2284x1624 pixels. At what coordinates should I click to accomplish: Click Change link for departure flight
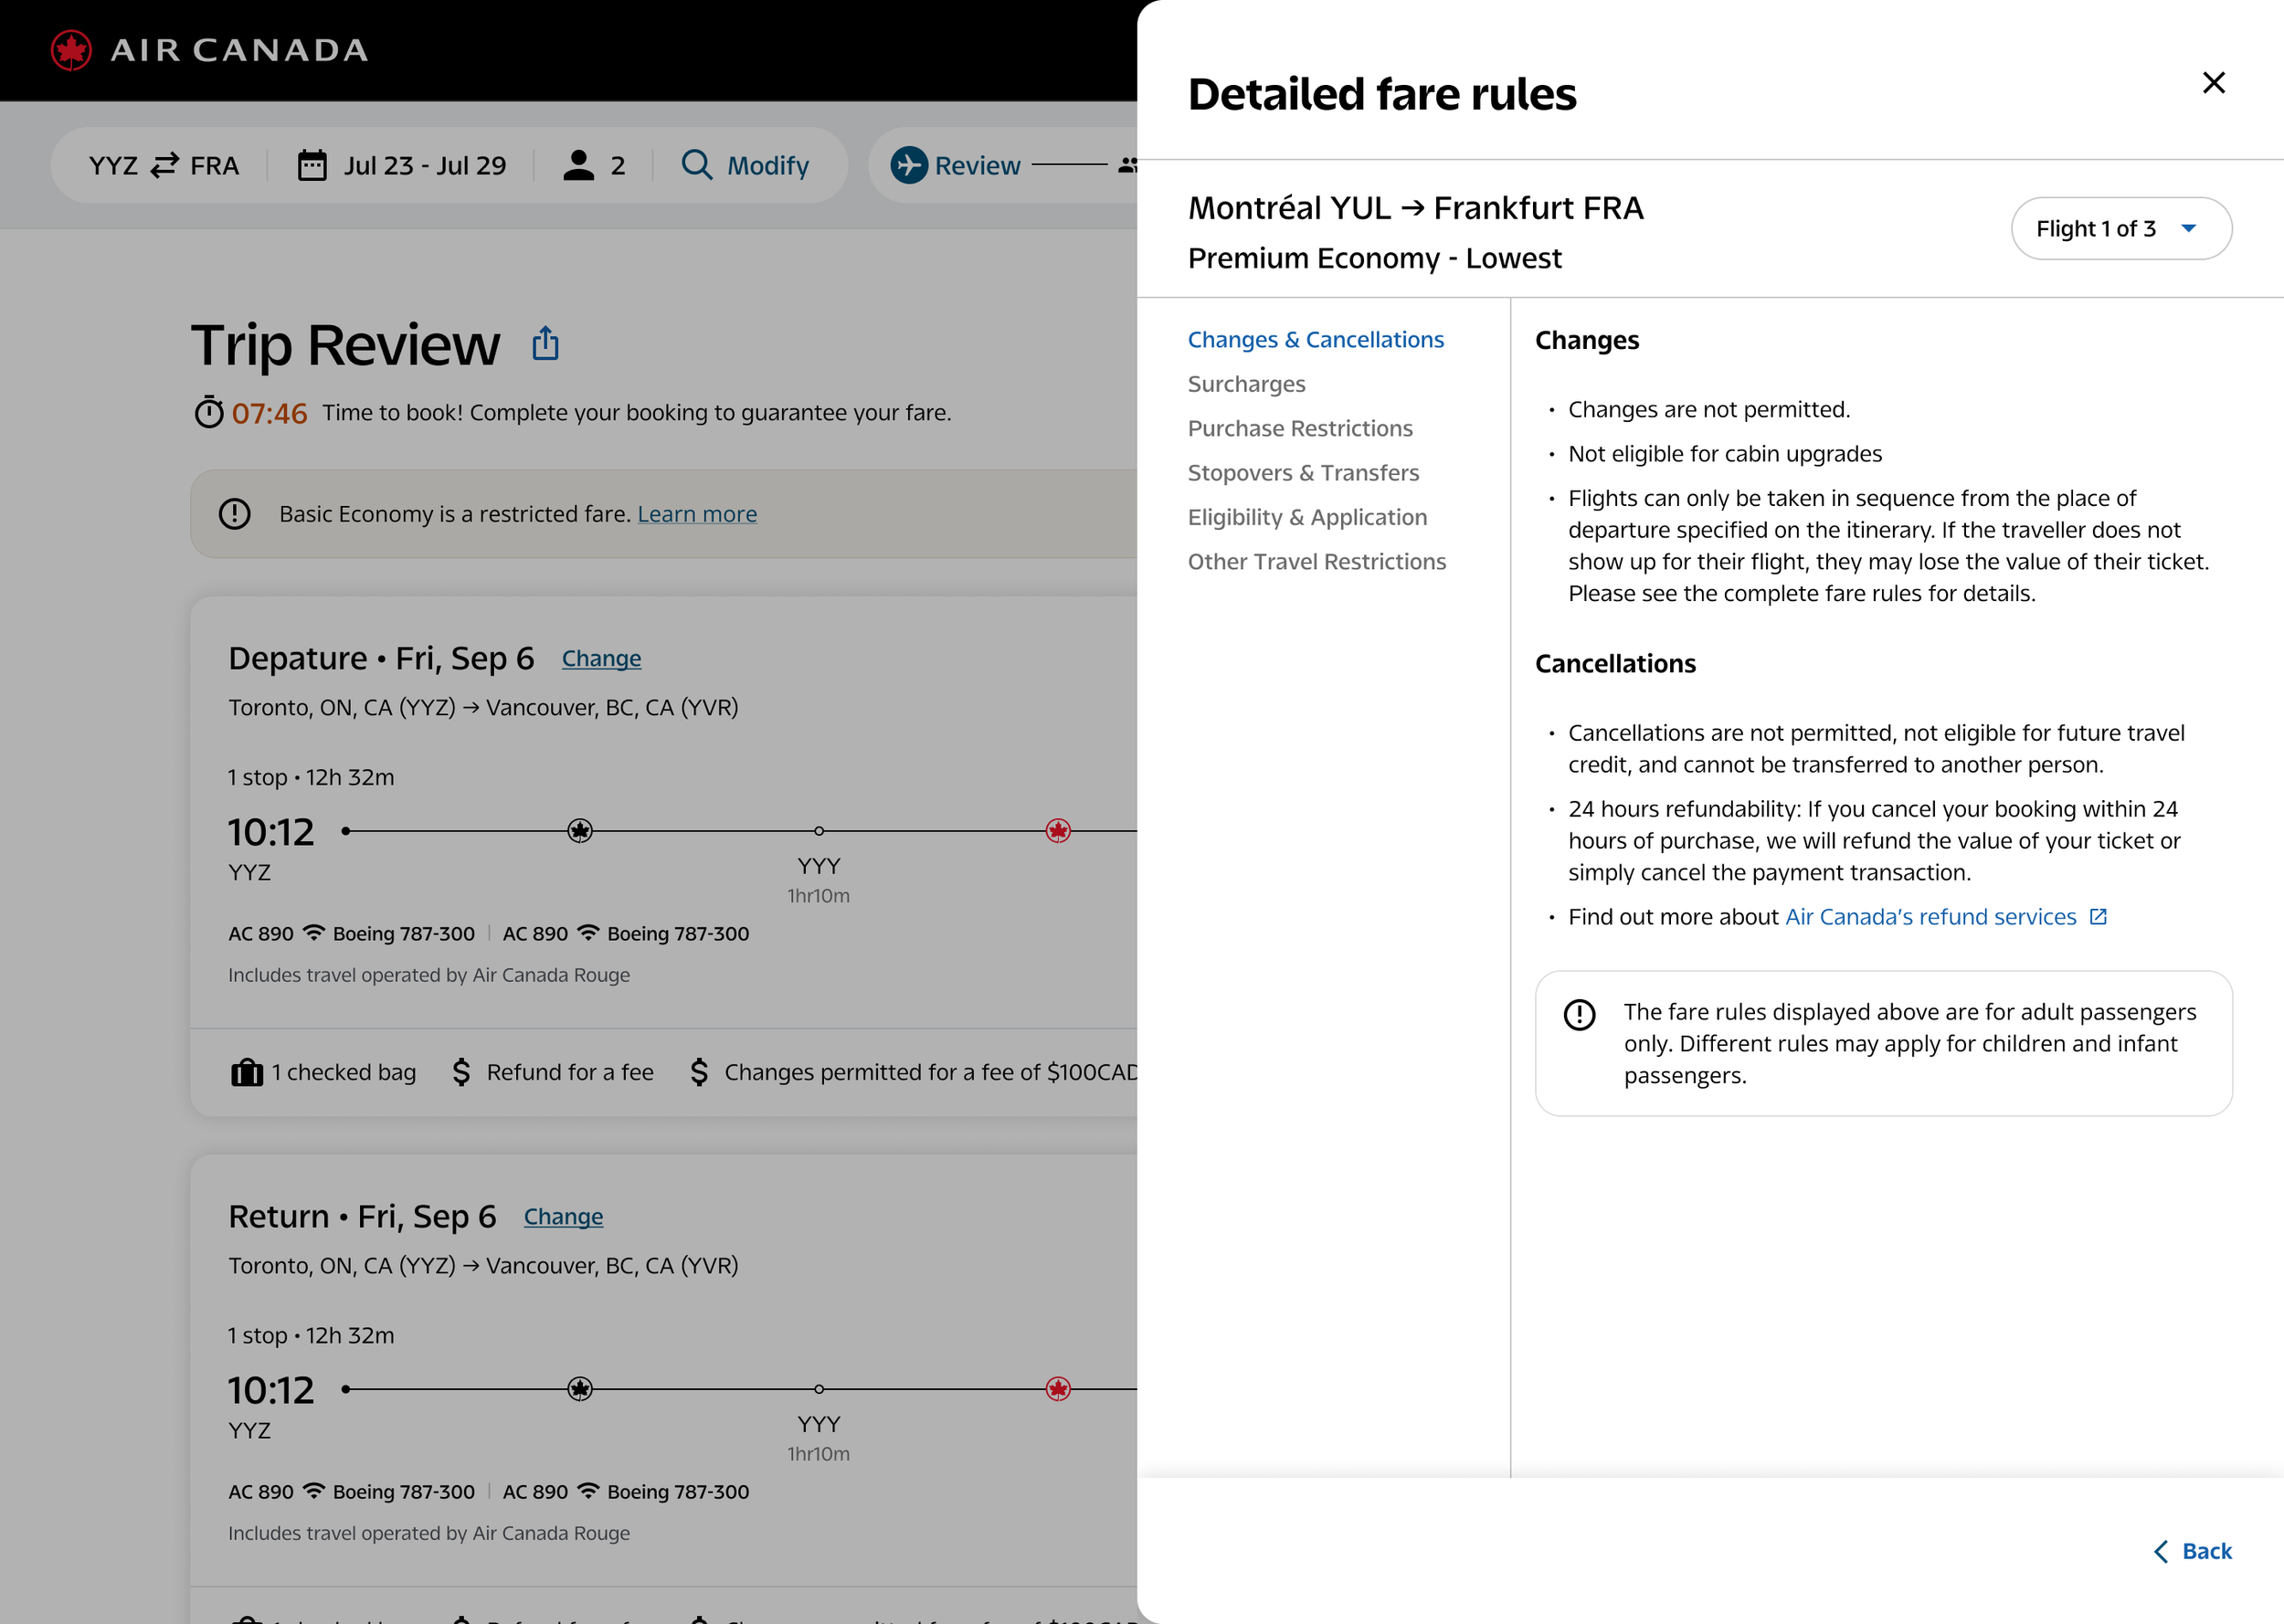[601, 659]
